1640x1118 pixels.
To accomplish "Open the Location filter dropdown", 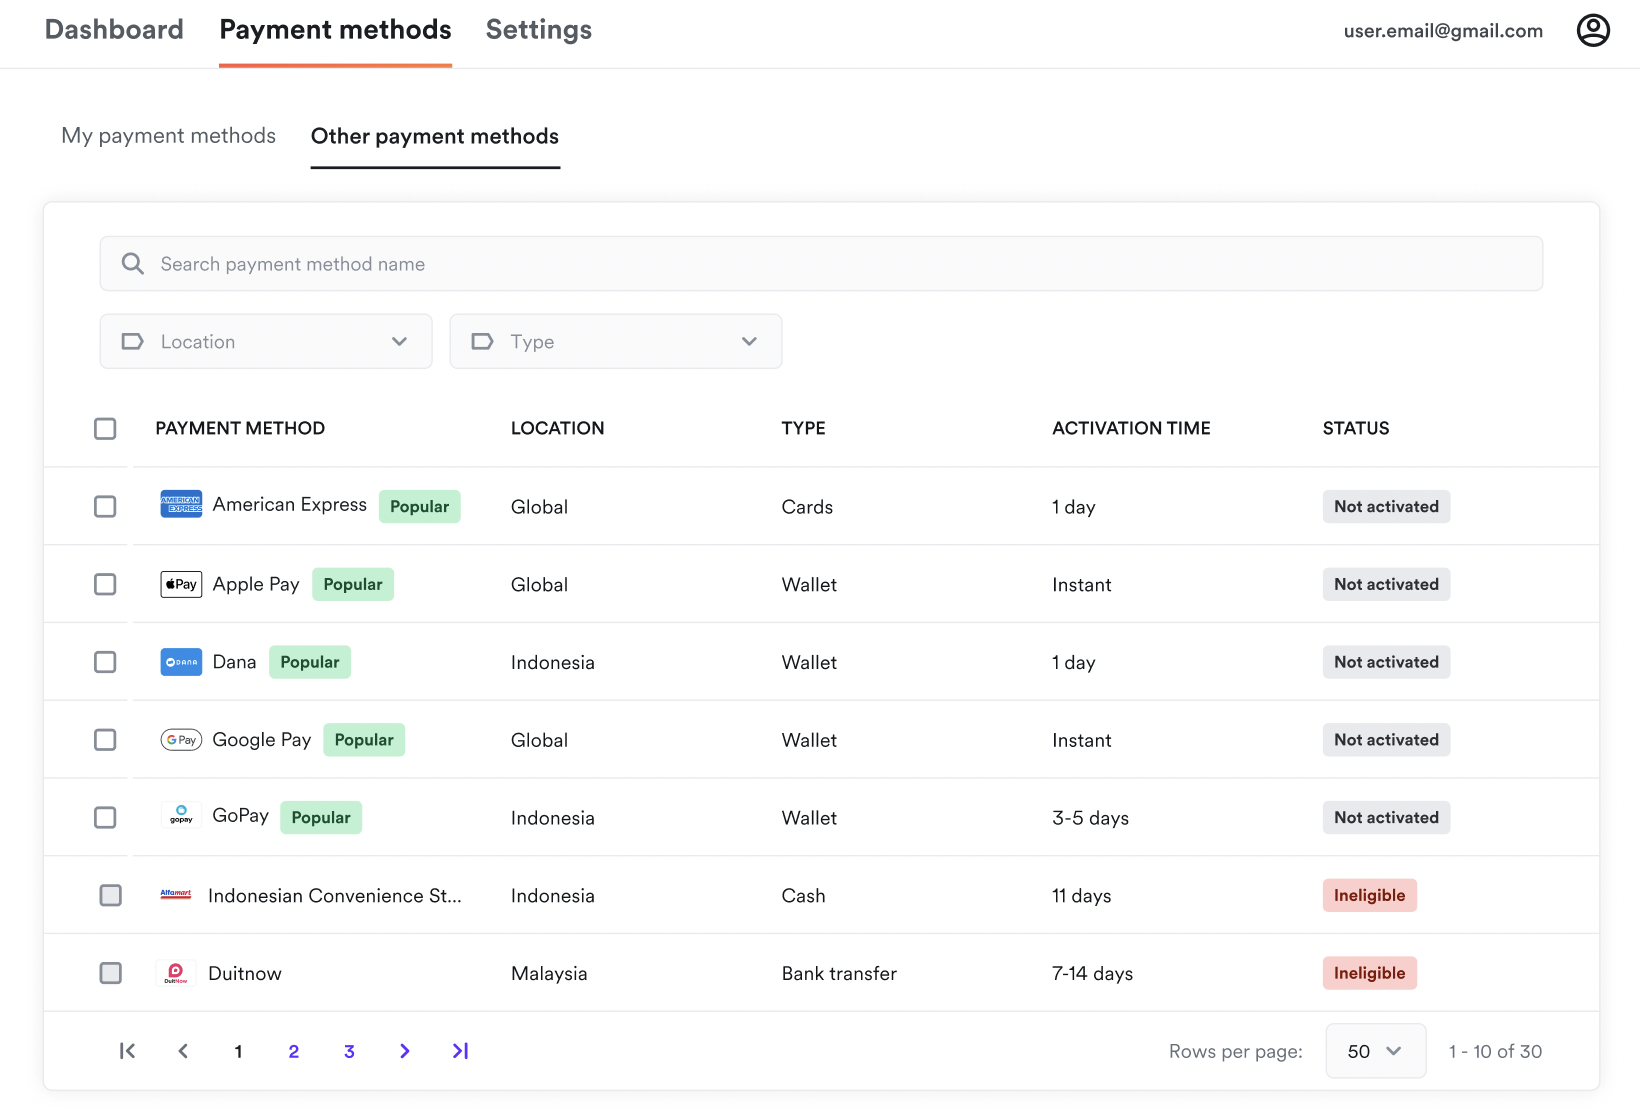I will point(265,341).
